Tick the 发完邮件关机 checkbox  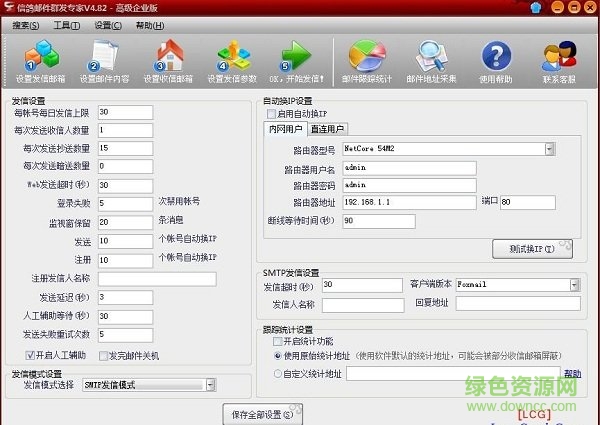click(x=102, y=355)
